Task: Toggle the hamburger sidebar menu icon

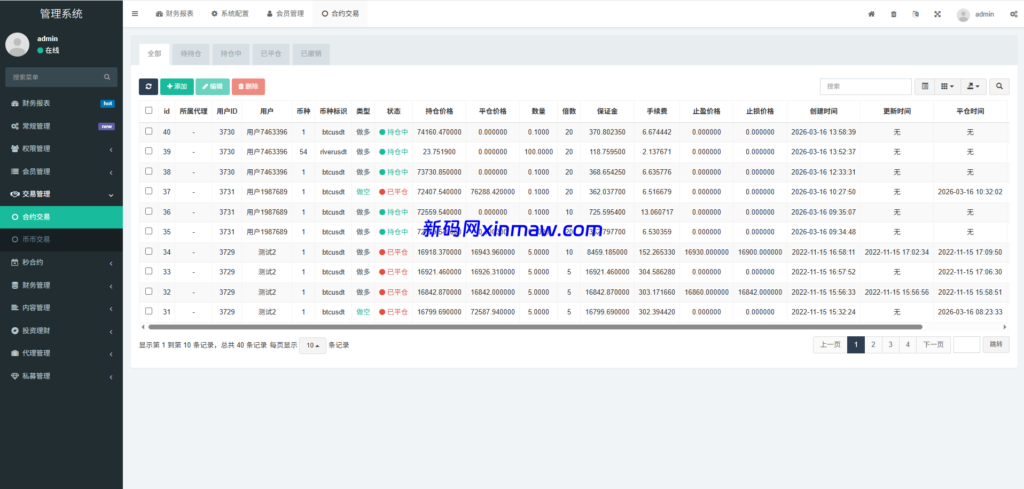Action: click(x=135, y=13)
